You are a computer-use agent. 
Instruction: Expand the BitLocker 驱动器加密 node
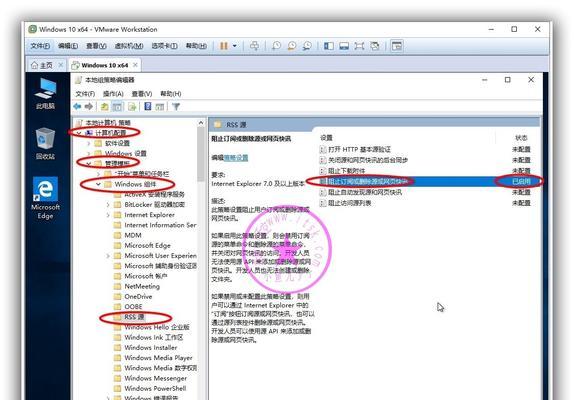[x=108, y=205]
